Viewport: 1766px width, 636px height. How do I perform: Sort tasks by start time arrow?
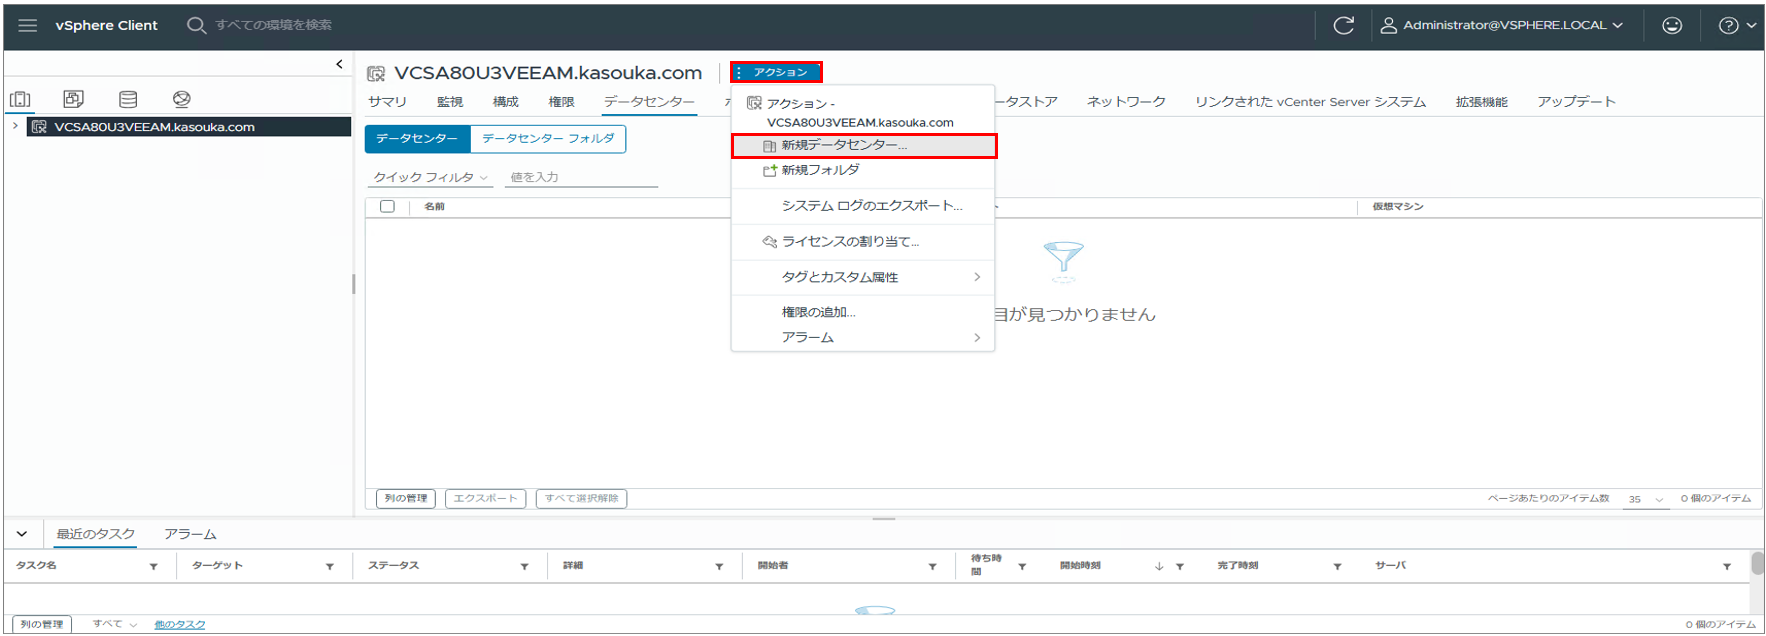pos(1159,567)
